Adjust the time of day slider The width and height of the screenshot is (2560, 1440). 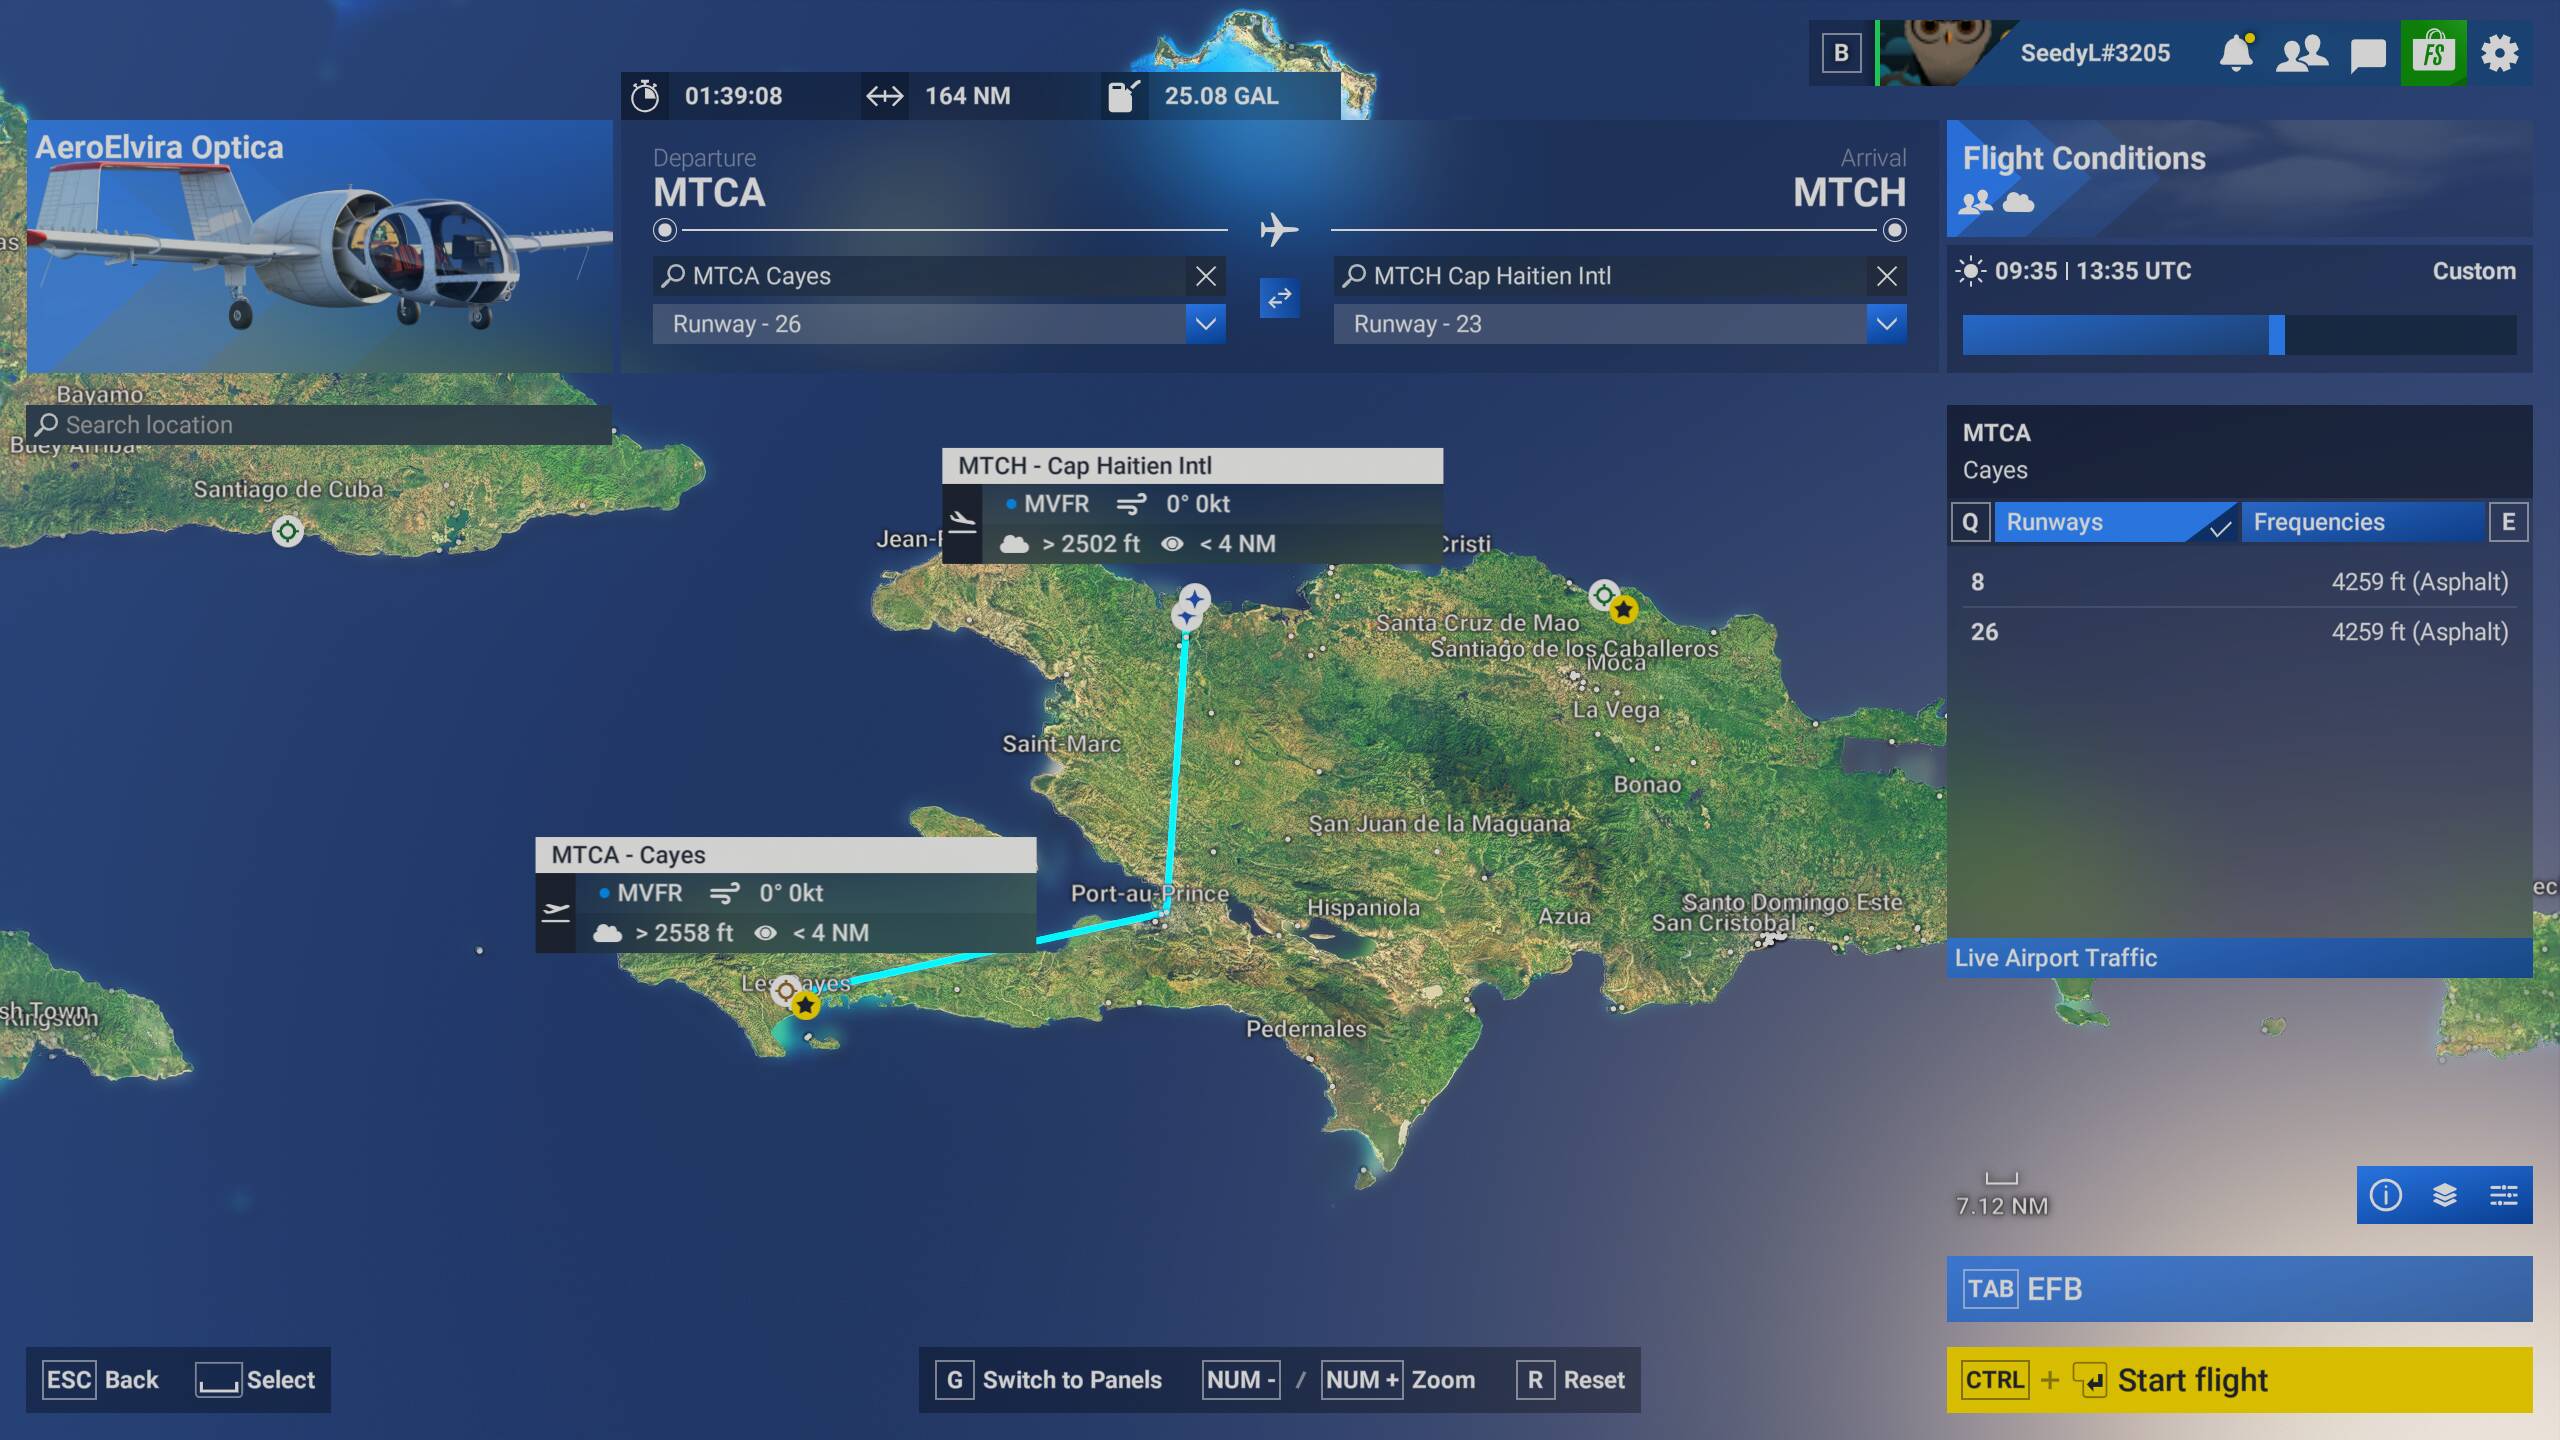click(2276, 335)
